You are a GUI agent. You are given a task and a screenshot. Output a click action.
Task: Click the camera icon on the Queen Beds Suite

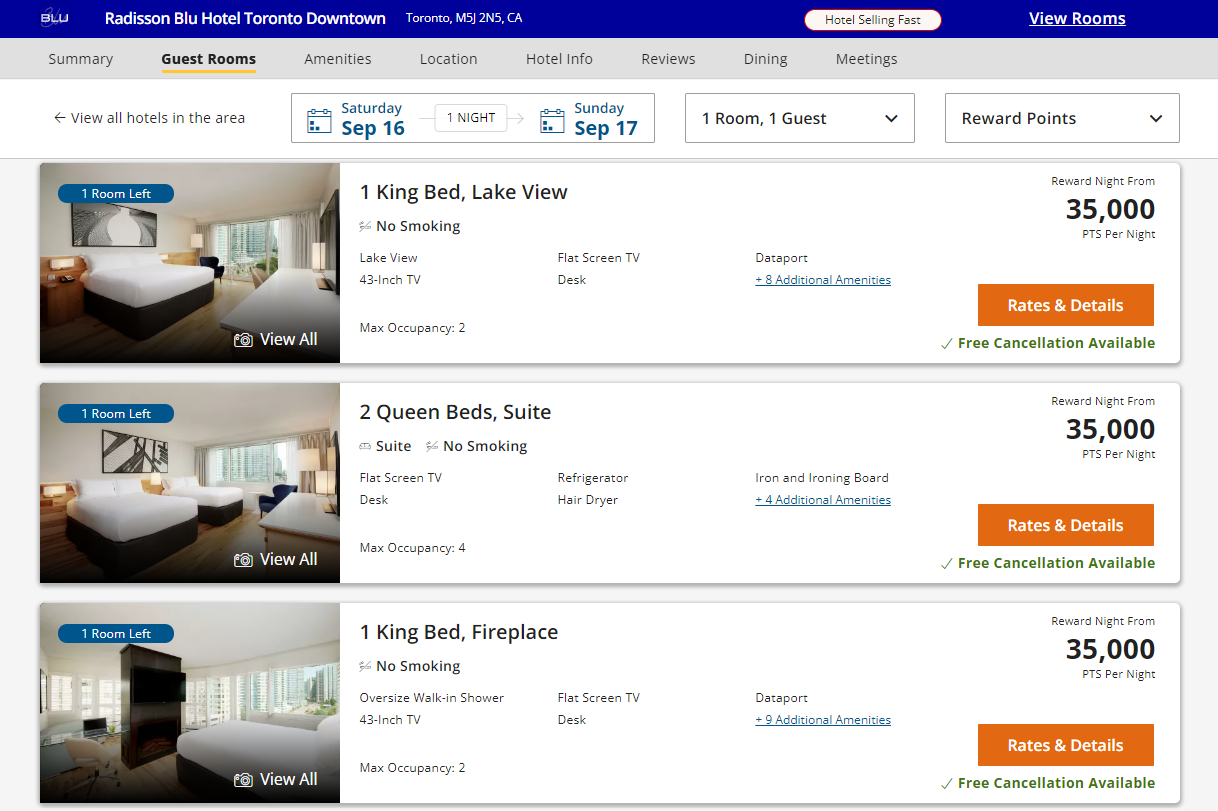tap(242, 559)
